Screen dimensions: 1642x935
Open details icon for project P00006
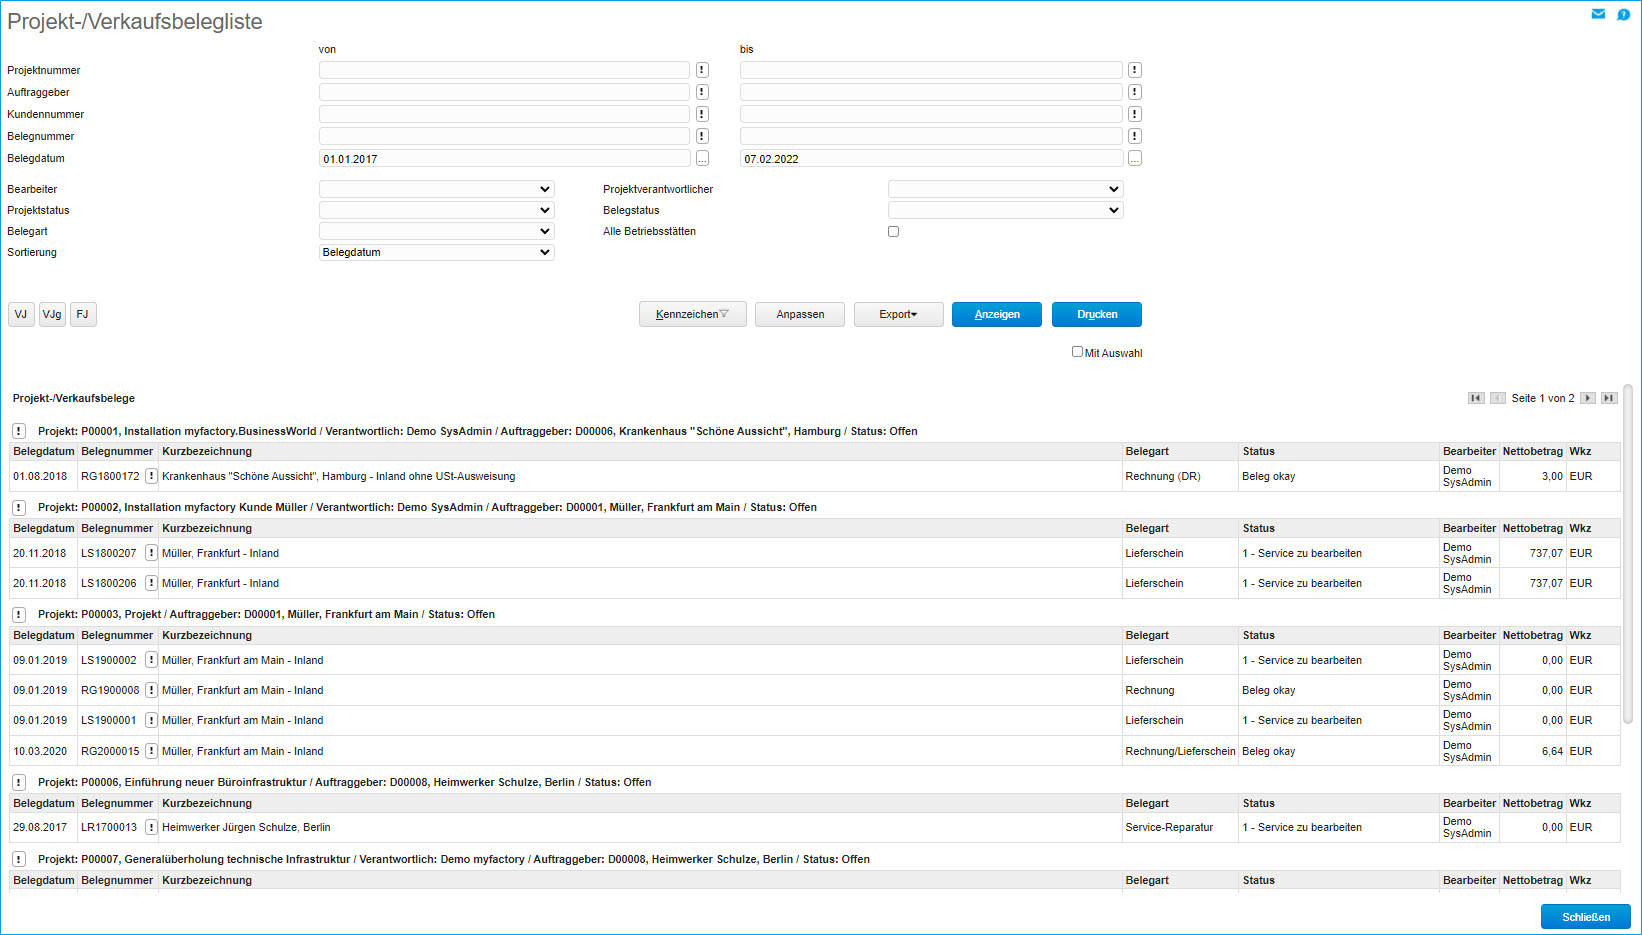[x=19, y=782]
